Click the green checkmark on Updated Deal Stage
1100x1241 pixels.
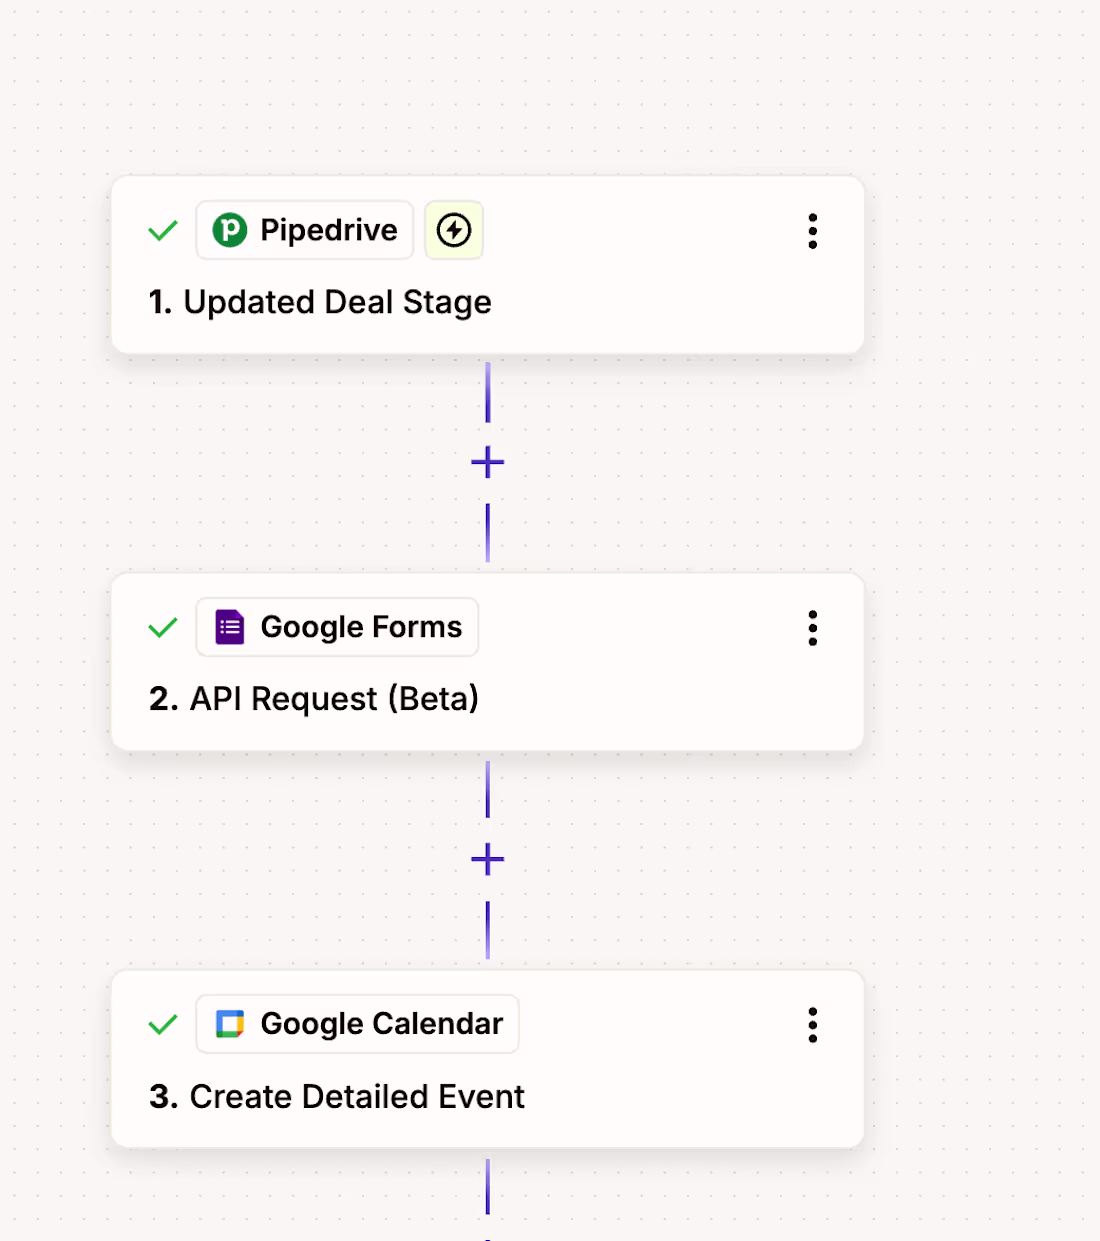click(x=162, y=230)
